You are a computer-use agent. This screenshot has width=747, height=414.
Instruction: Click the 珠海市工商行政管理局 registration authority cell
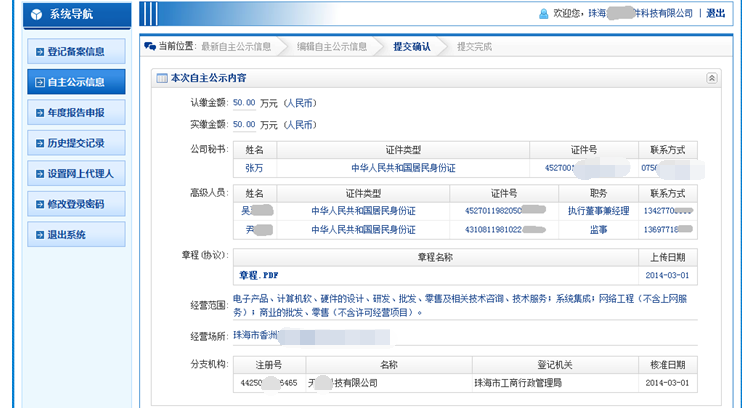[x=517, y=383]
